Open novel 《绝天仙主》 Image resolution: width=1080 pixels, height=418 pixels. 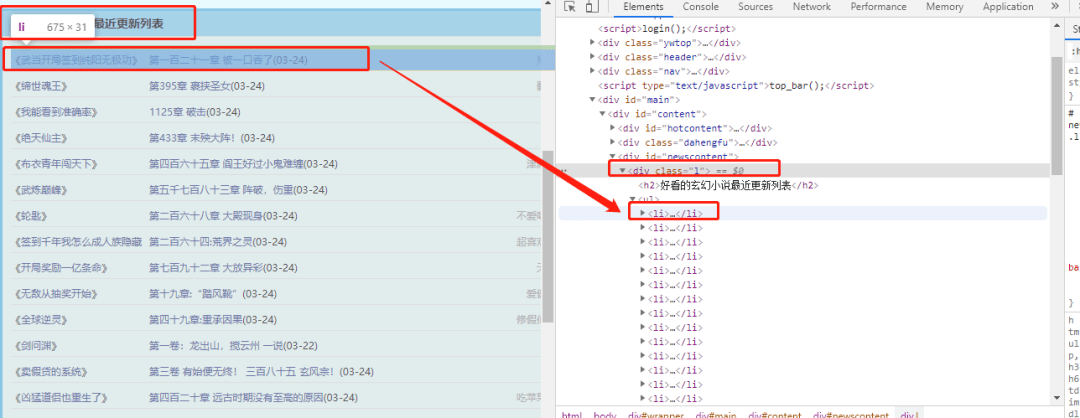point(41,138)
